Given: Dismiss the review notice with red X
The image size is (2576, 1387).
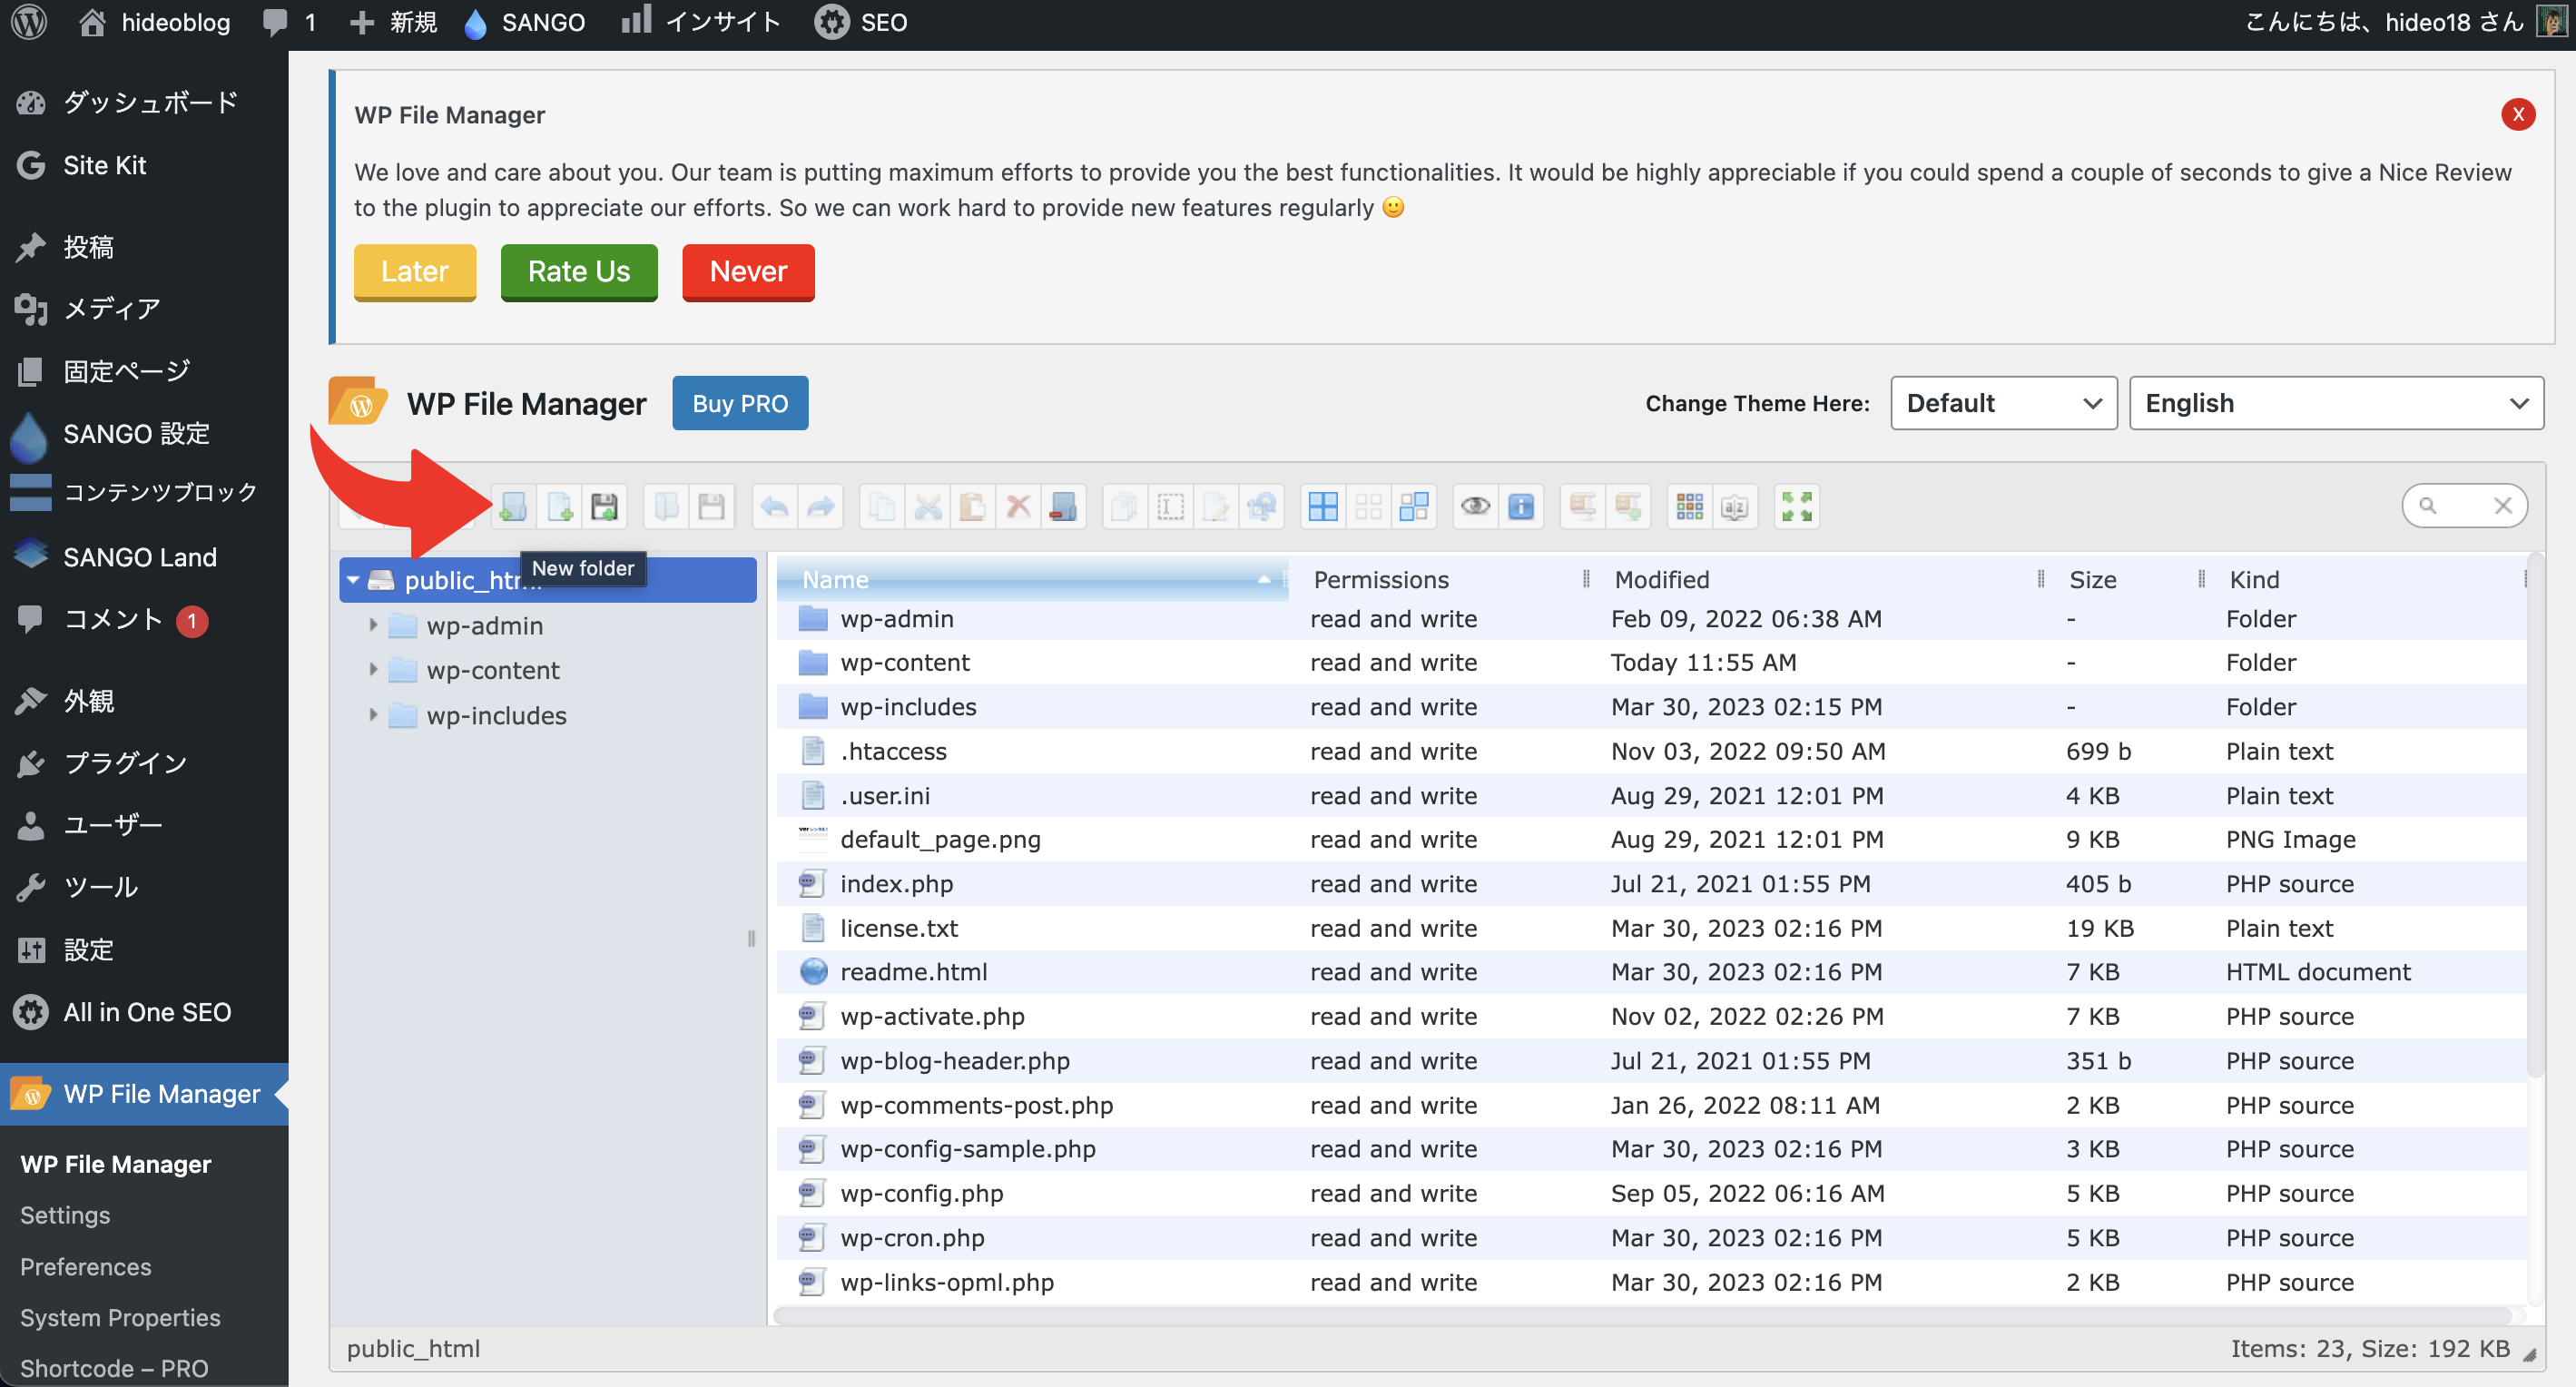Looking at the screenshot, I should click(x=2518, y=114).
